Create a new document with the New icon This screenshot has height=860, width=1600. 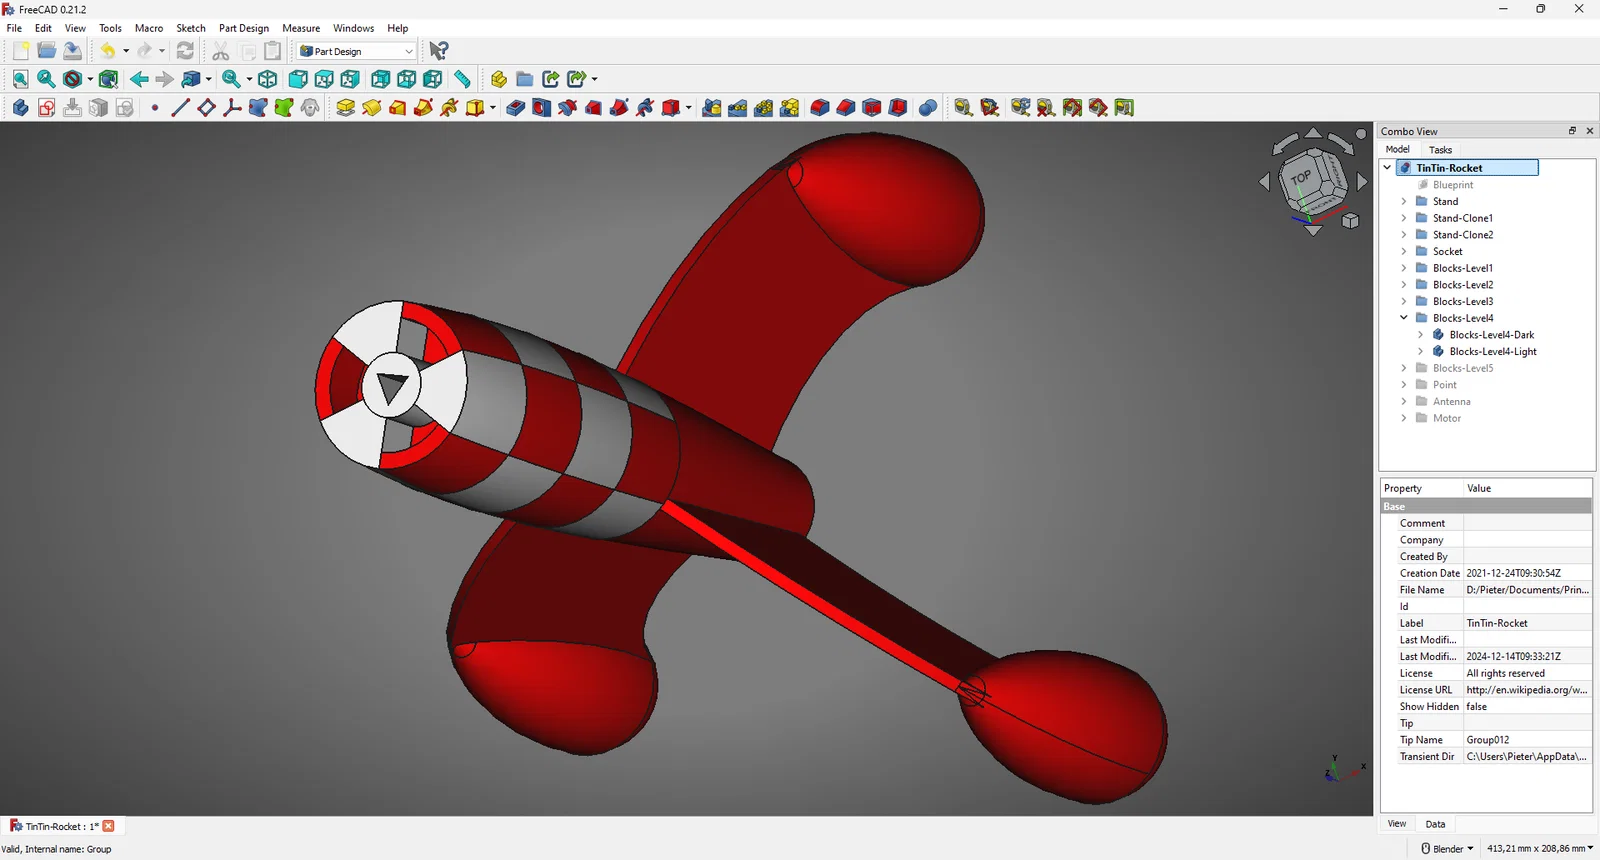tap(20, 51)
